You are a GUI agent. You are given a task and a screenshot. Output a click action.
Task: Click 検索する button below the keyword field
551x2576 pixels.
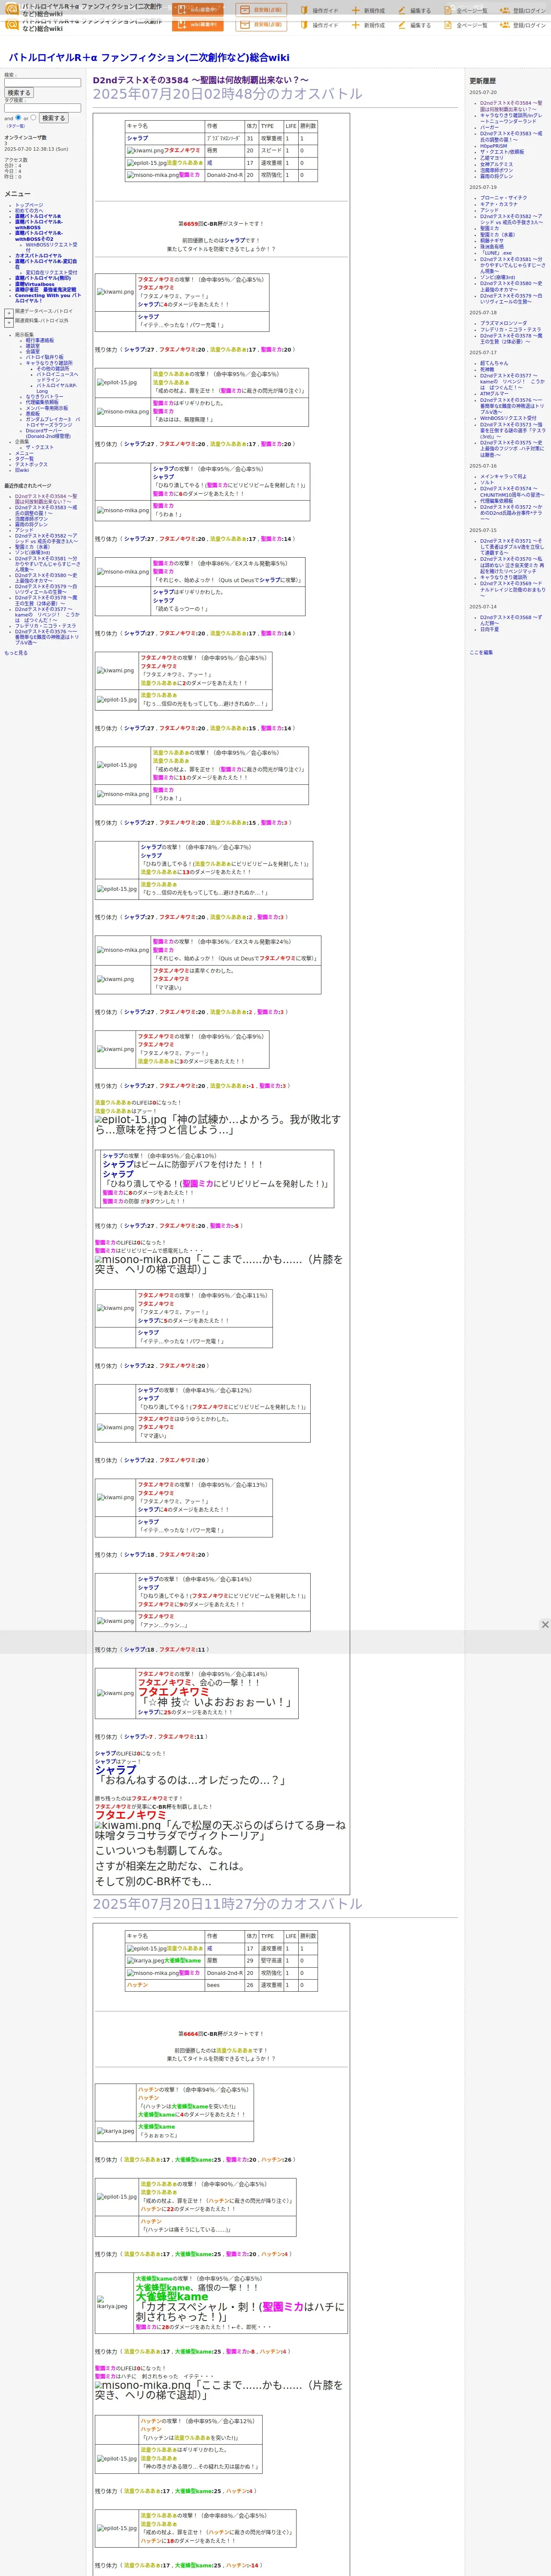coord(19,93)
